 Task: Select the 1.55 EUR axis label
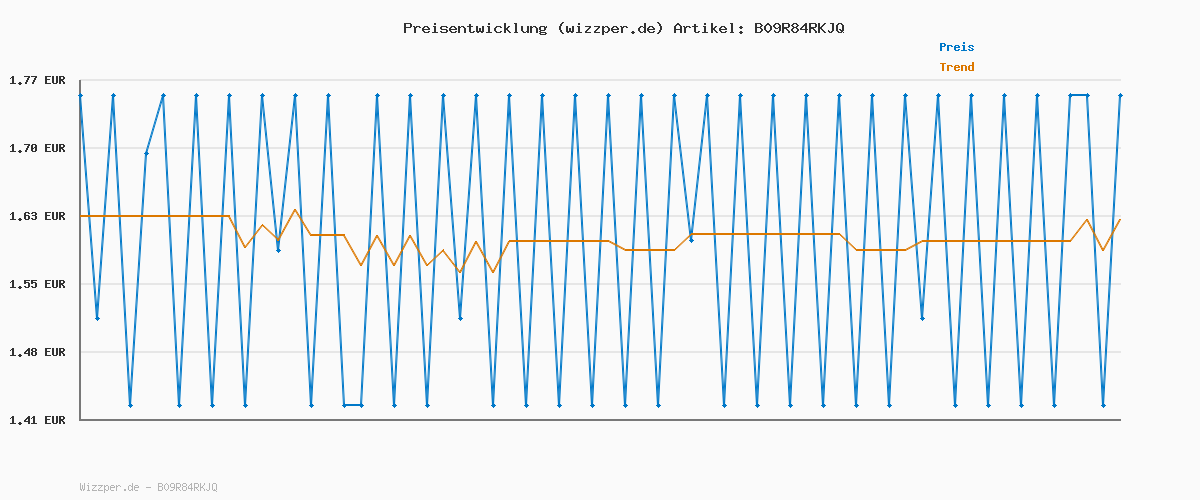[x=37, y=284]
